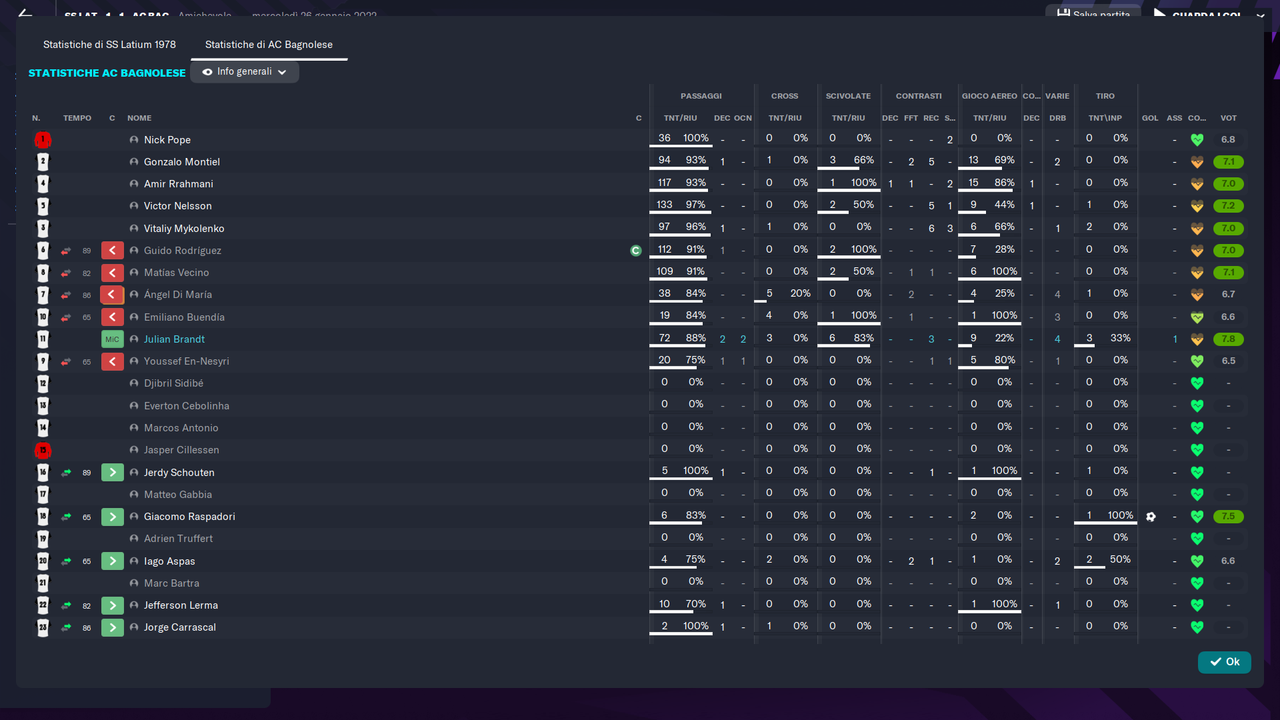Select the Statistiche di AC Bagnolese tab
The width and height of the screenshot is (1280, 720).
[269, 45]
